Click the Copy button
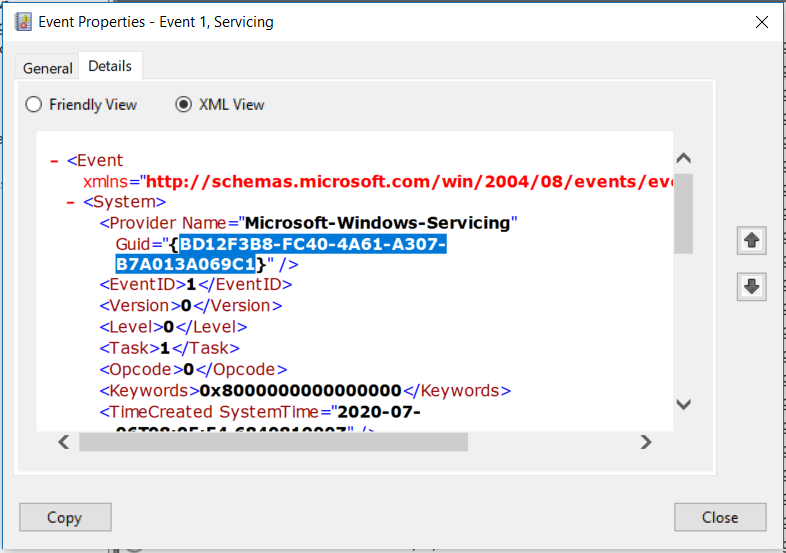The height and width of the screenshot is (553, 786). tap(65, 517)
